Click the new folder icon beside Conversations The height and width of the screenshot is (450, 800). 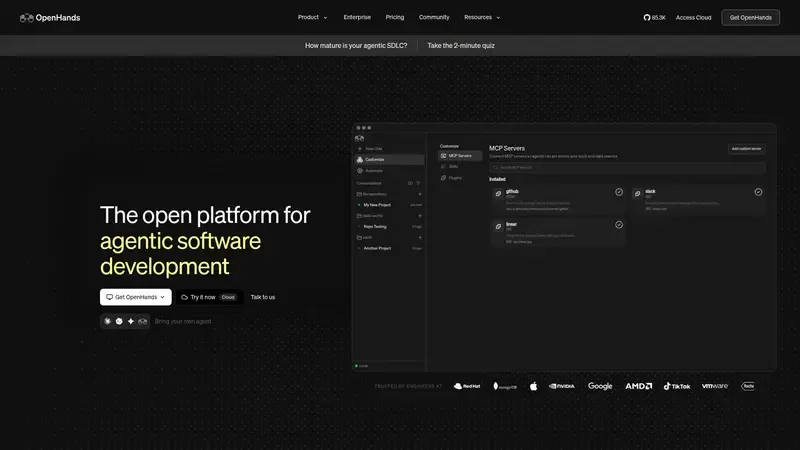coord(410,183)
